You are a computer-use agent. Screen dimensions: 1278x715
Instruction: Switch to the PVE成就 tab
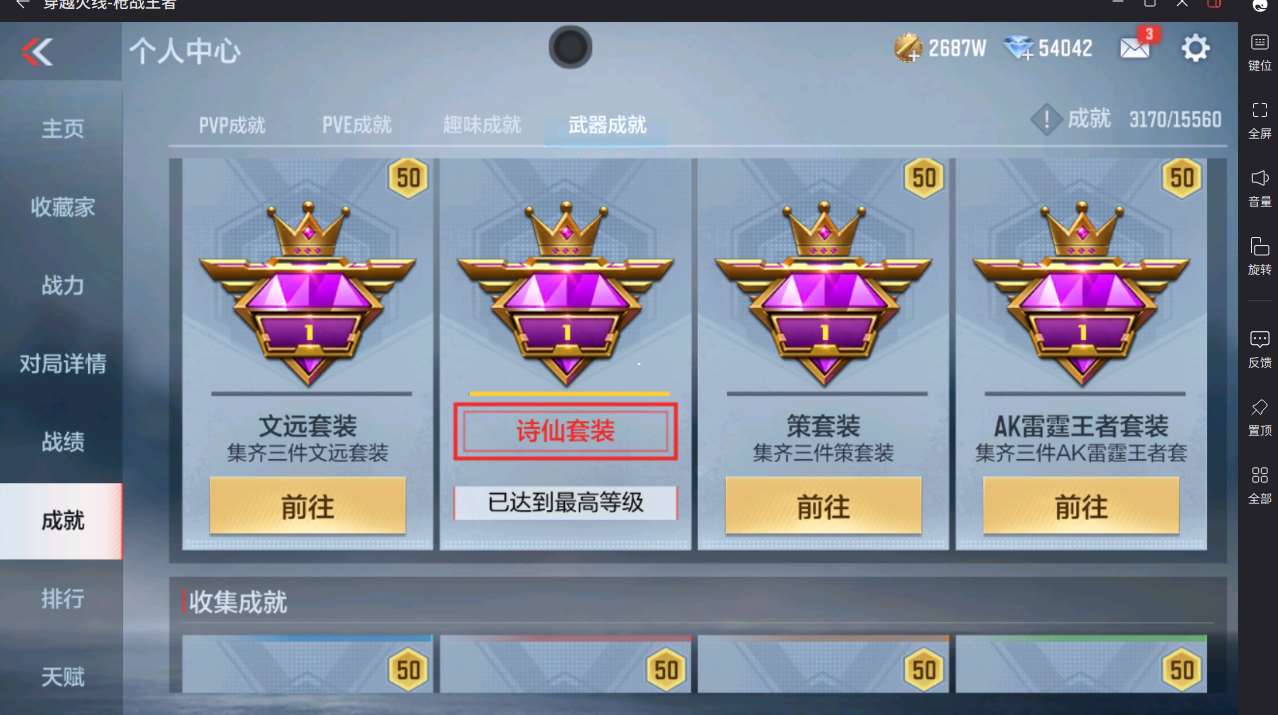pyautogui.click(x=357, y=125)
